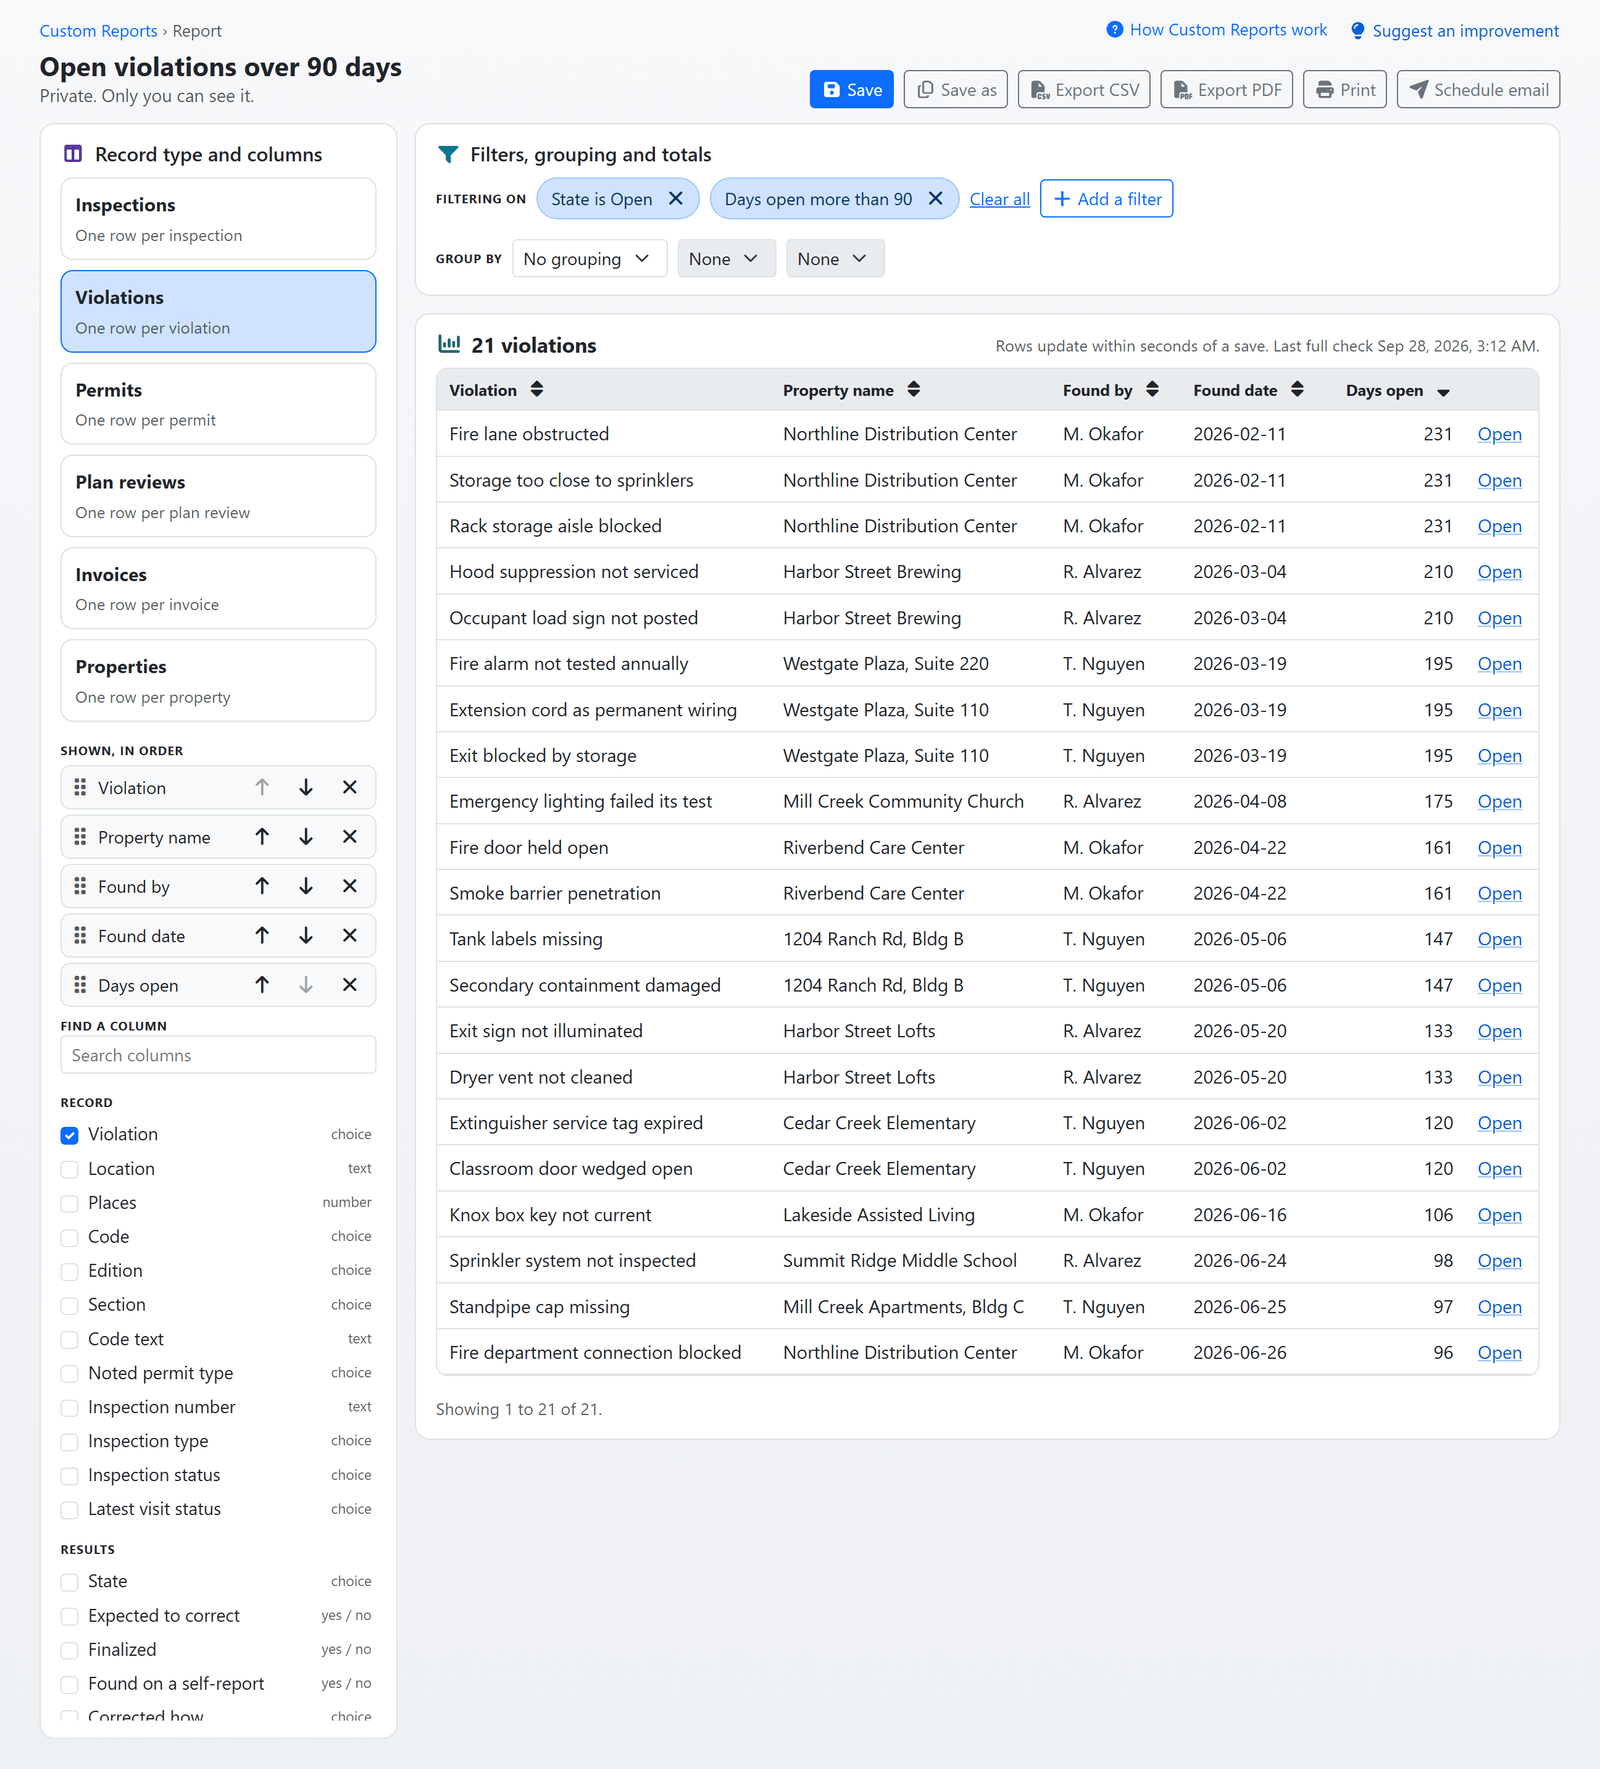Viewport: 1600px width, 1769px height.
Task: Sort table by Found by column
Action: coord(1153,390)
